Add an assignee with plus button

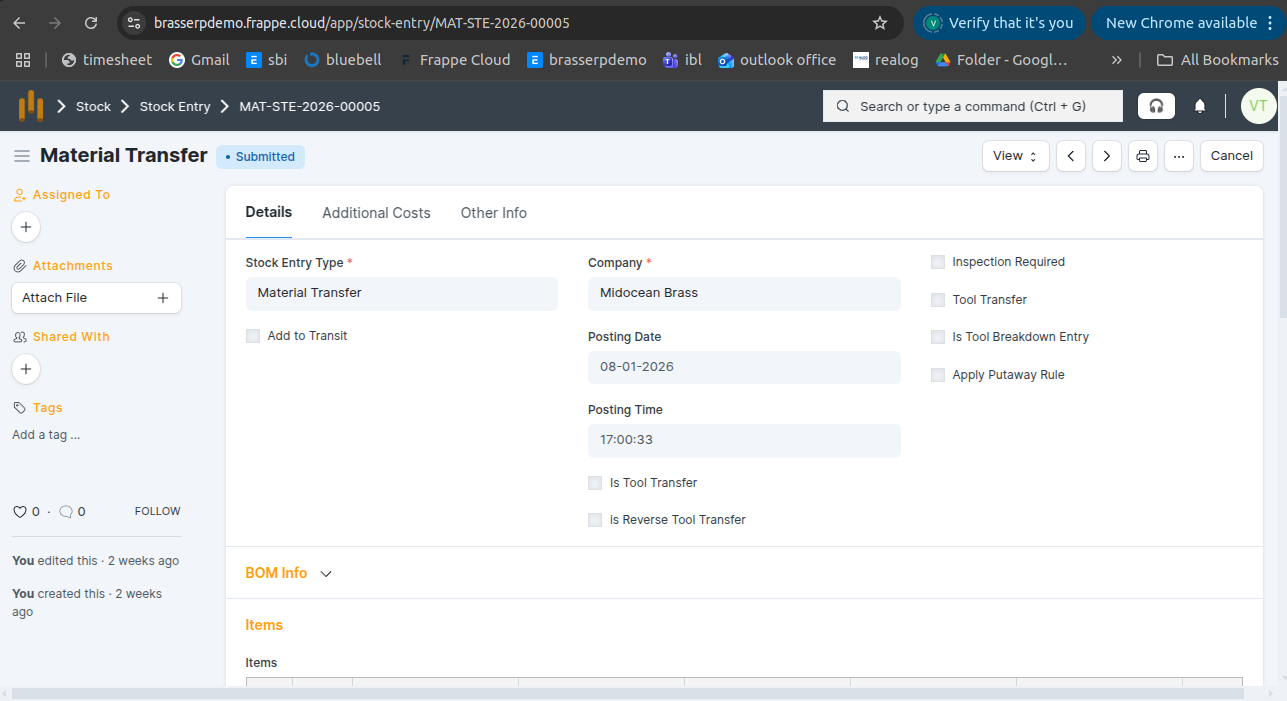click(26, 227)
